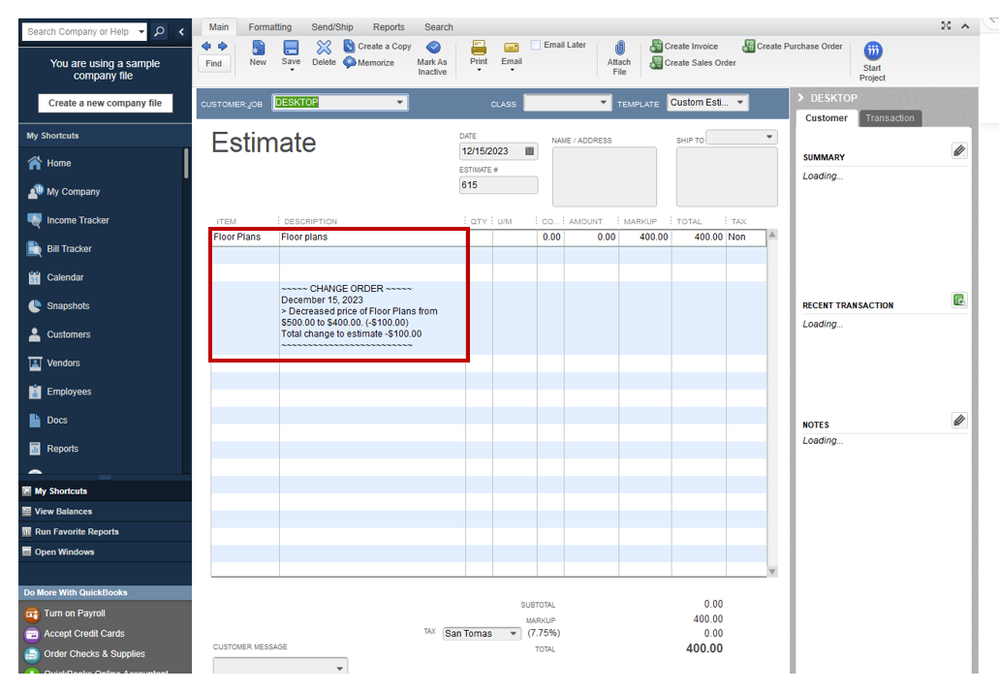Select Run Favorite Reports section
The image size is (999, 695).
coord(105,532)
